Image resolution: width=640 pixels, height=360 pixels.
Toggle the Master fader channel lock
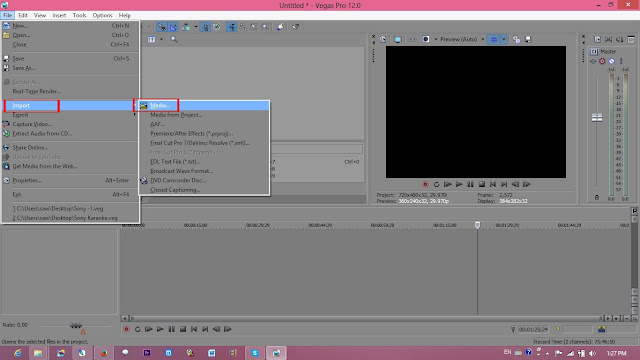(x=597, y=198)
